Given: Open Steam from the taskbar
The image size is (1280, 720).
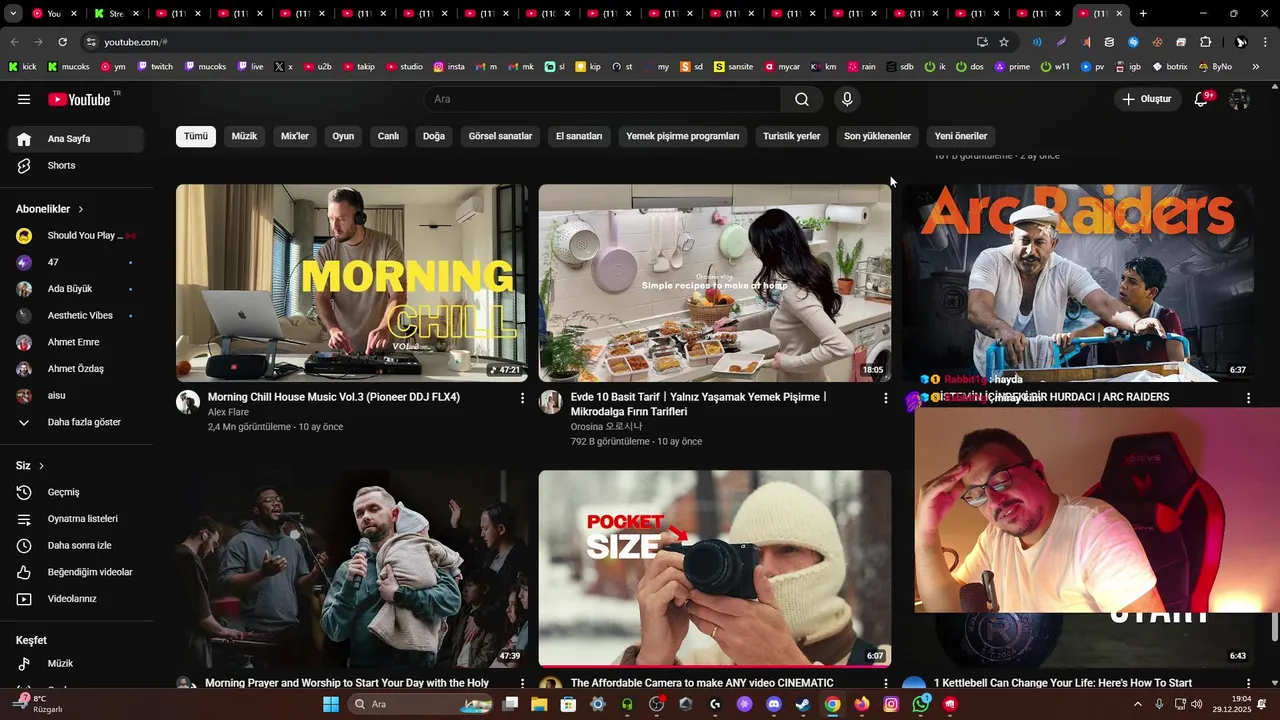Looking at the screenshot, I should 802,704.
